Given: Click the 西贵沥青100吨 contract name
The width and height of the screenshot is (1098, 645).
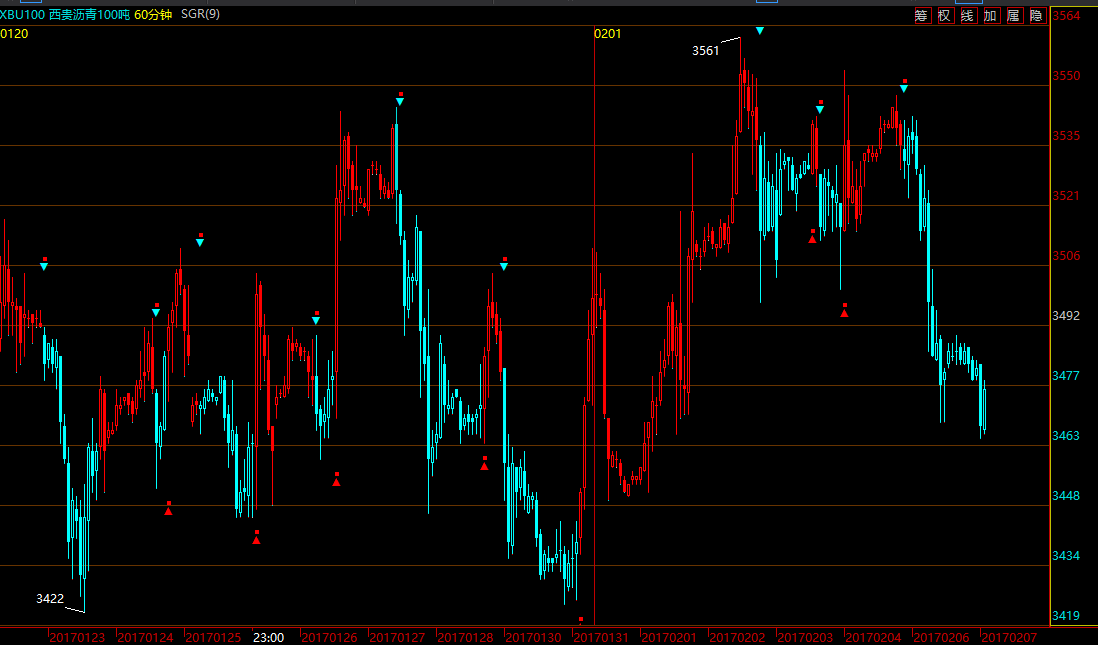Looking at the screenshot, I should tap(90, 15).
